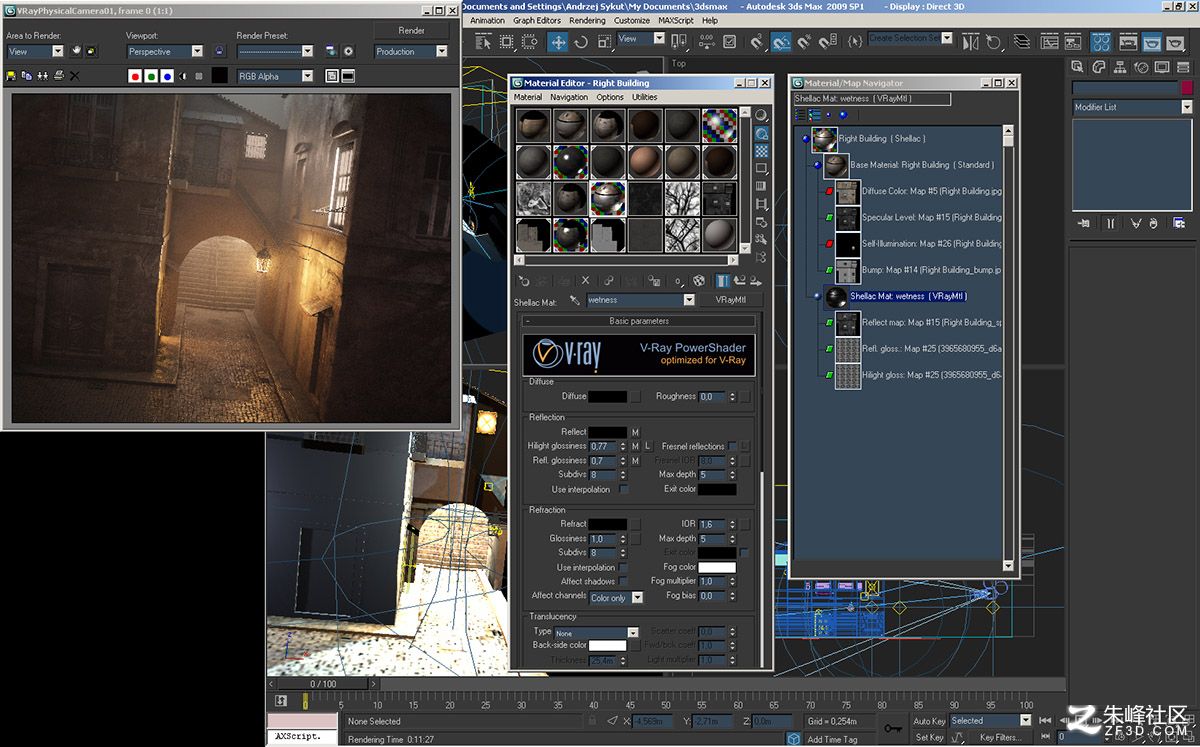Select the Move tool in the main toolbar

tap(558, 42)
